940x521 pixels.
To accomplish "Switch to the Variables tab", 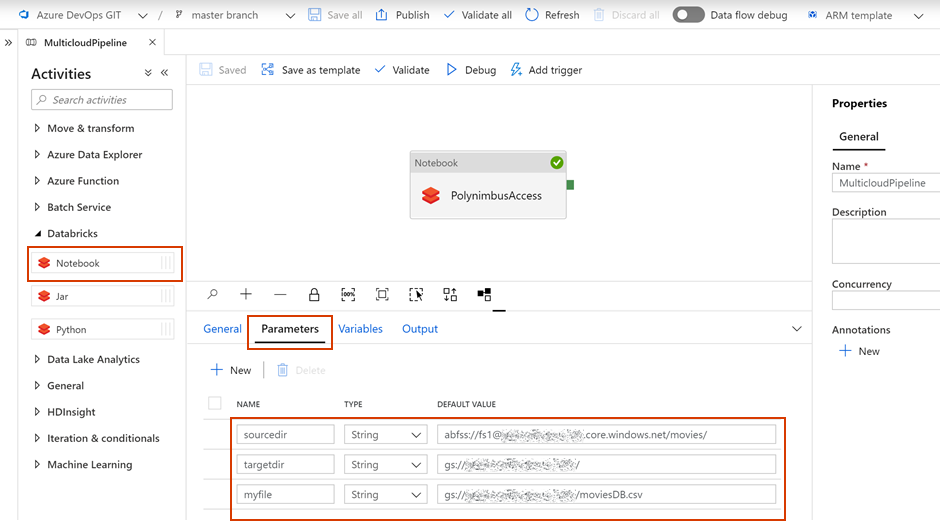I will click(x=360, y=329).
